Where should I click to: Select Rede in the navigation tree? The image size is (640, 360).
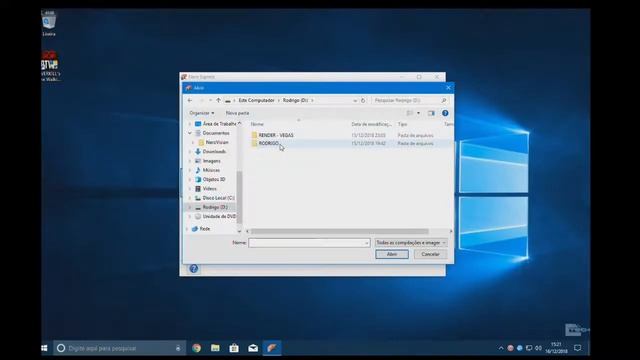[204, 229]
